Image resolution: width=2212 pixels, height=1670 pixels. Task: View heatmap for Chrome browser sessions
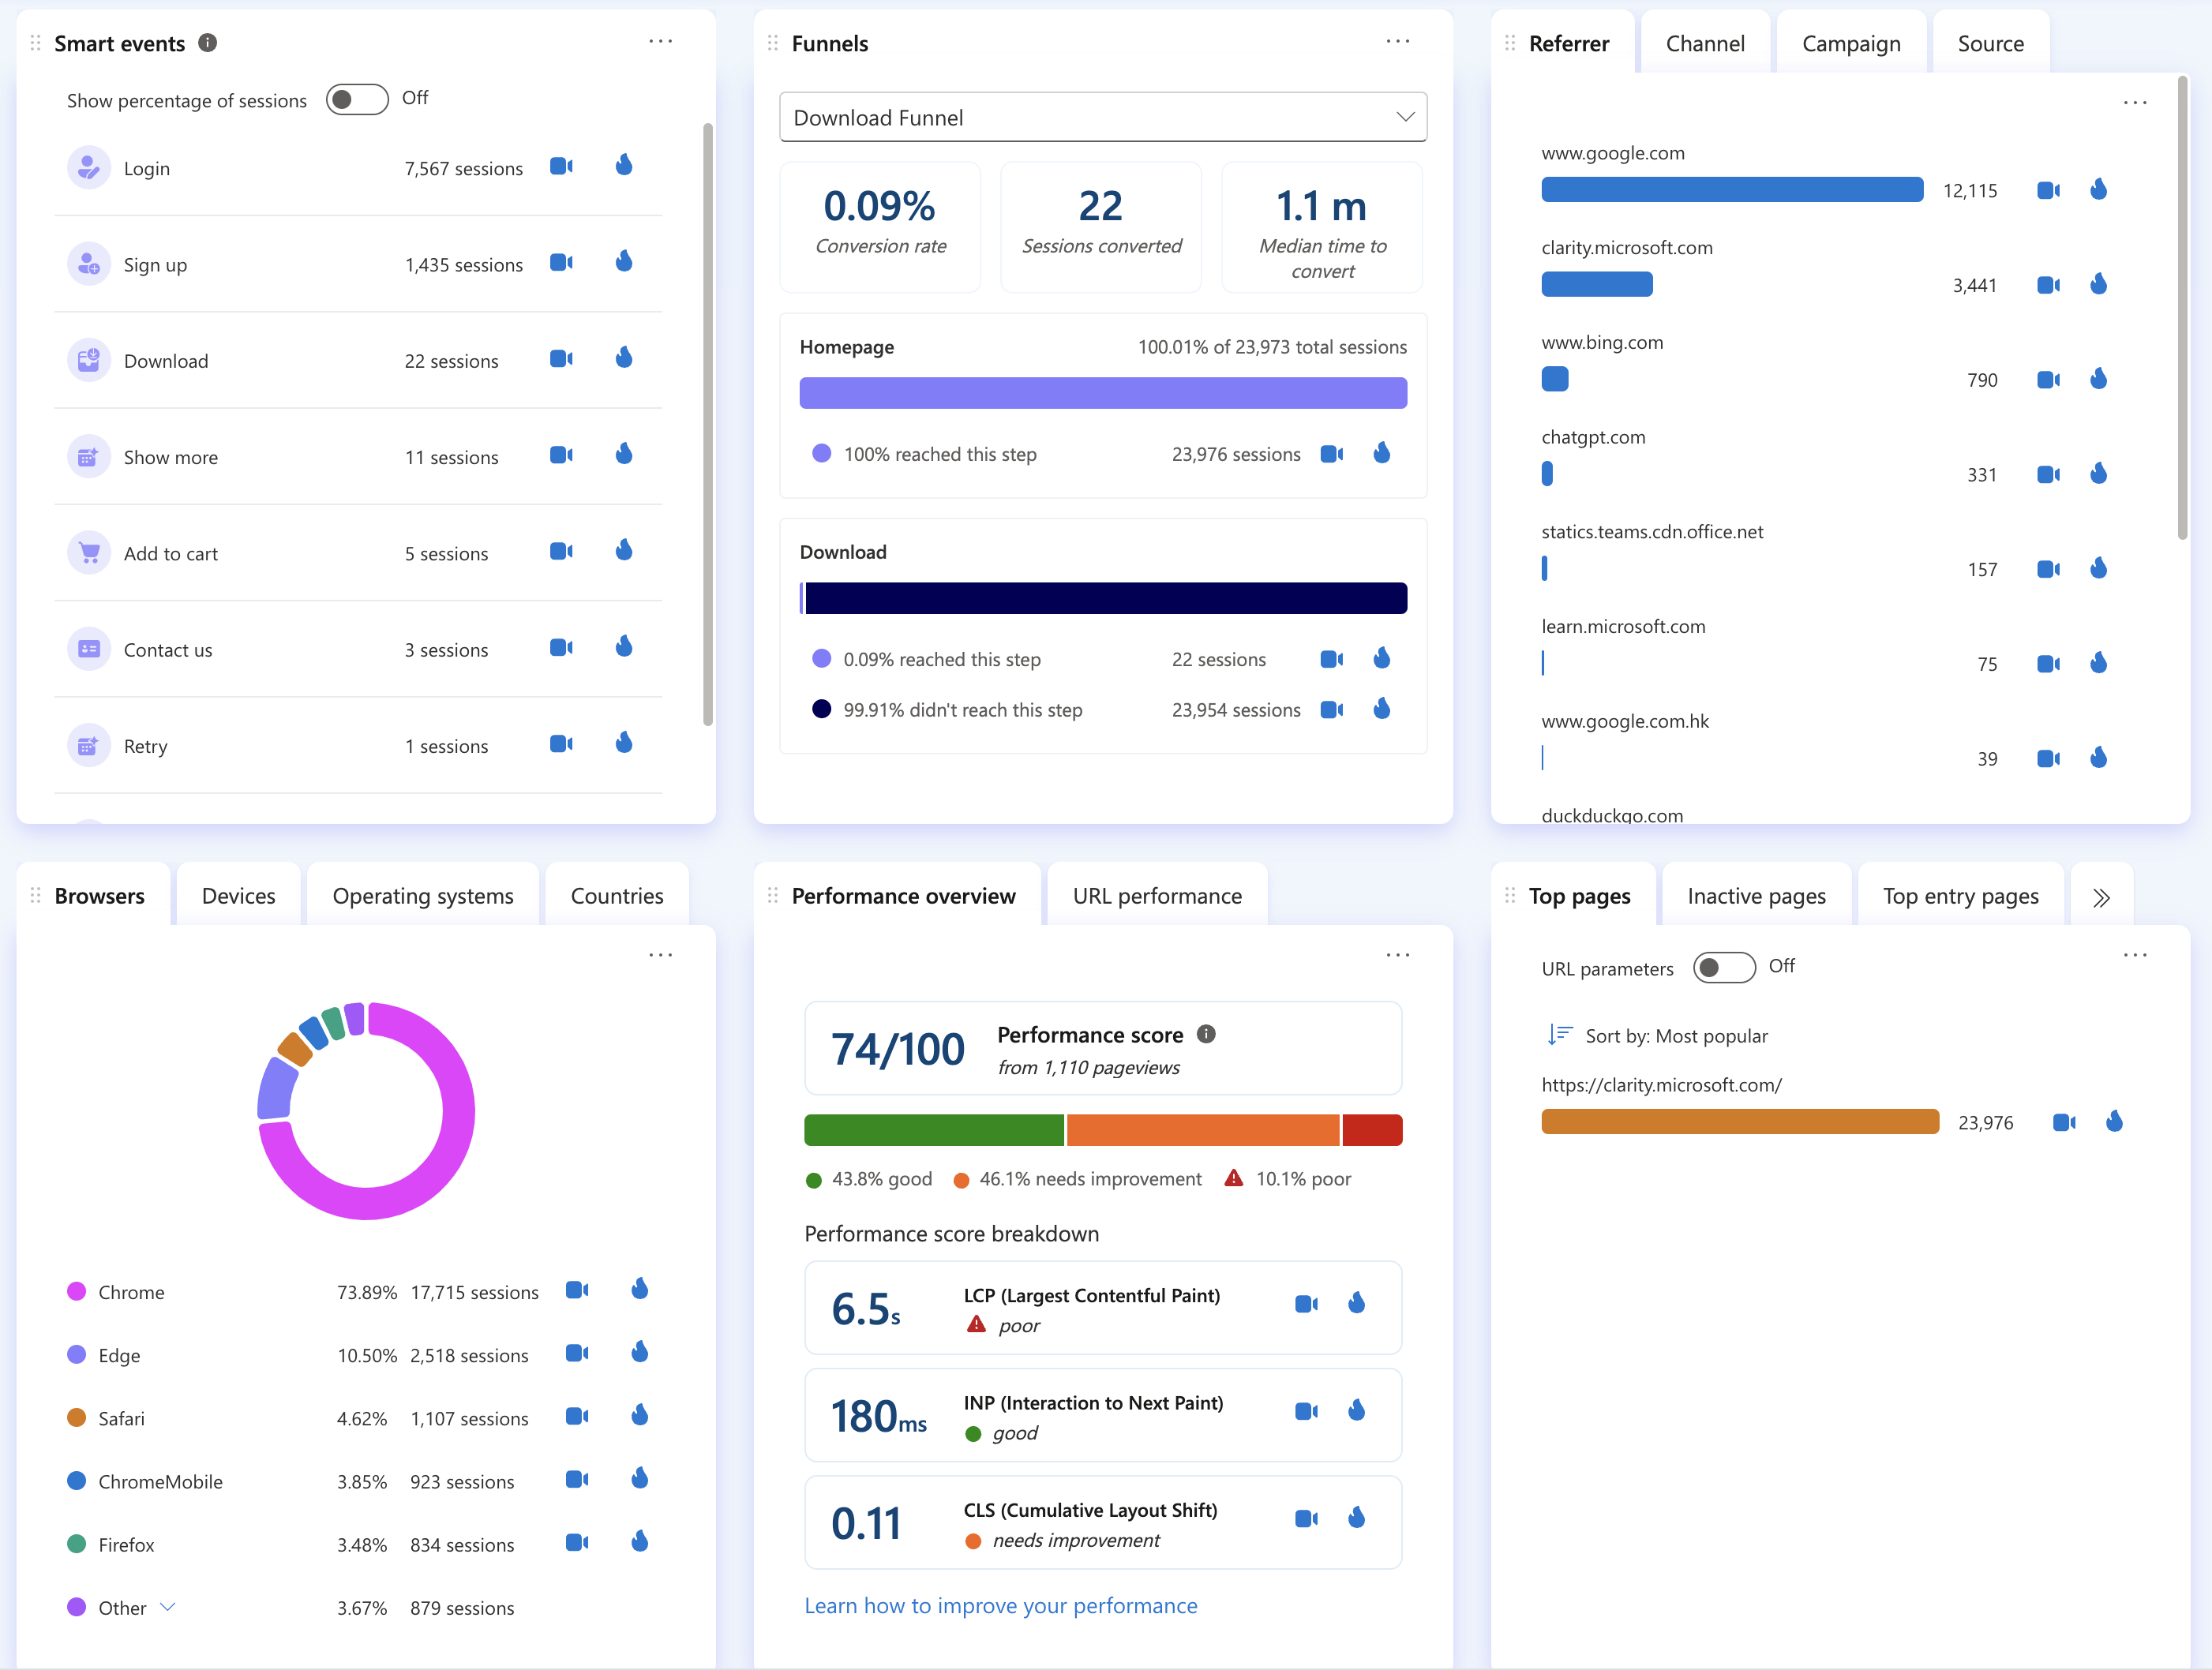640,1290
